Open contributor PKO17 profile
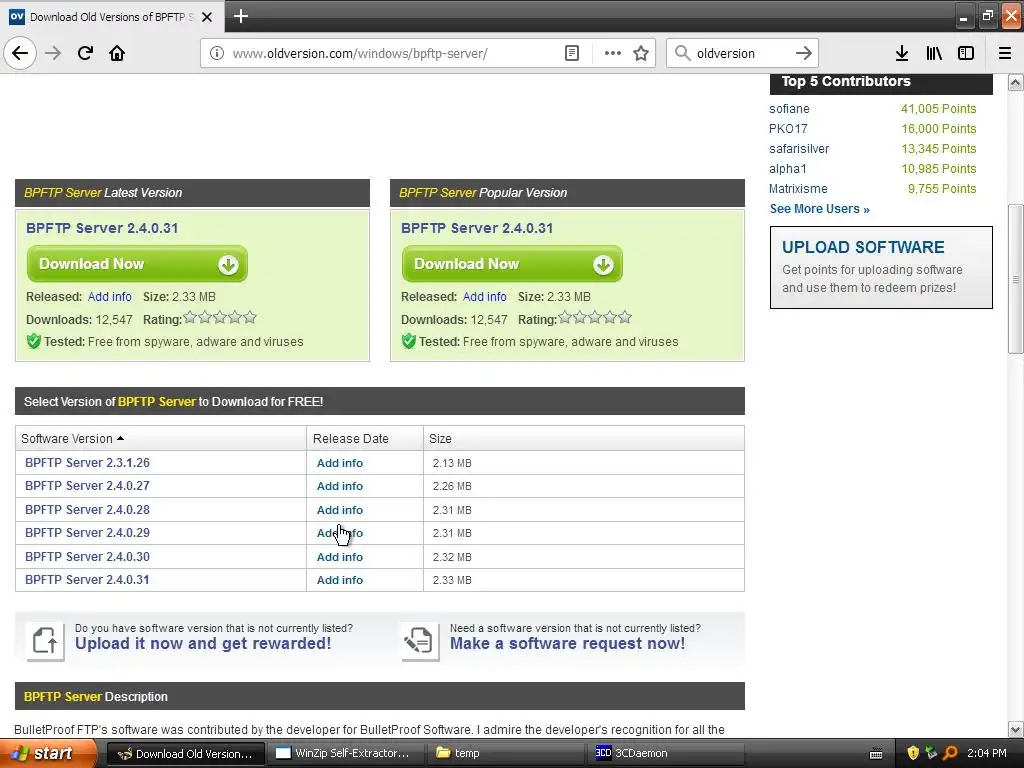This screenshot has width=1024, height=768. click(788, 129)
